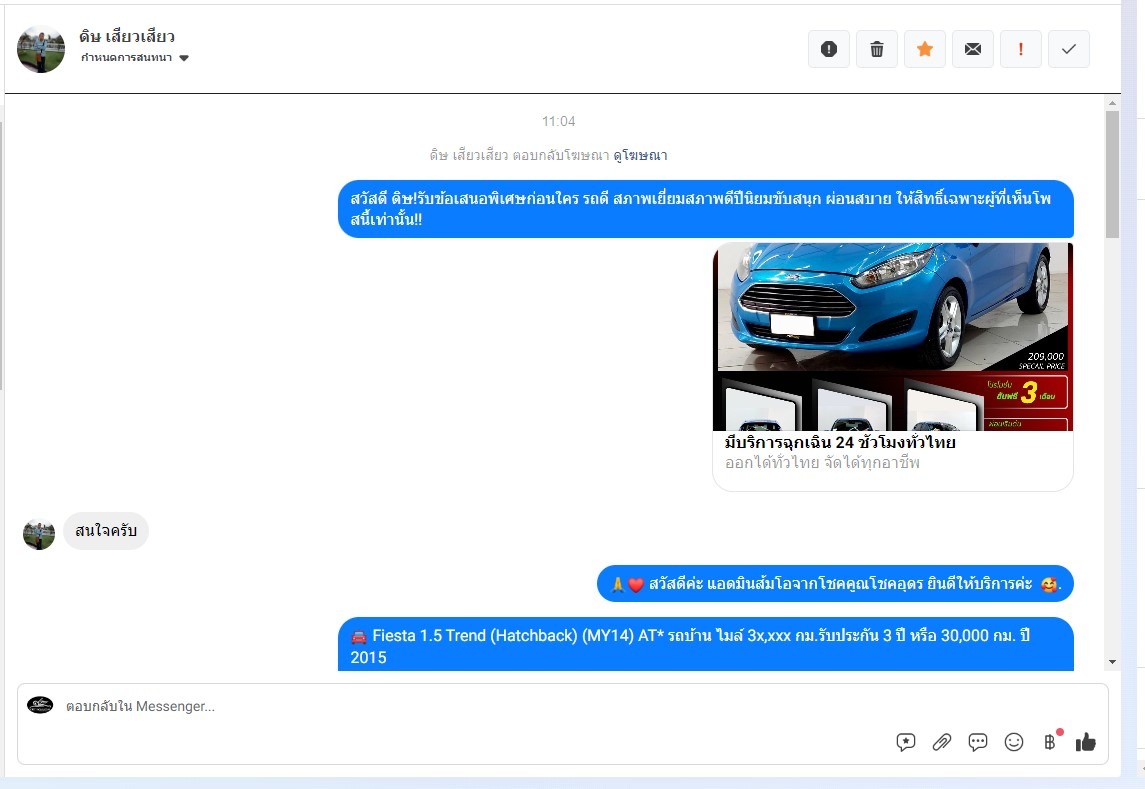This screenshot has width=1145, height=789.
Task: Open the ดูโฆษณา link
Action: point(640,155)
